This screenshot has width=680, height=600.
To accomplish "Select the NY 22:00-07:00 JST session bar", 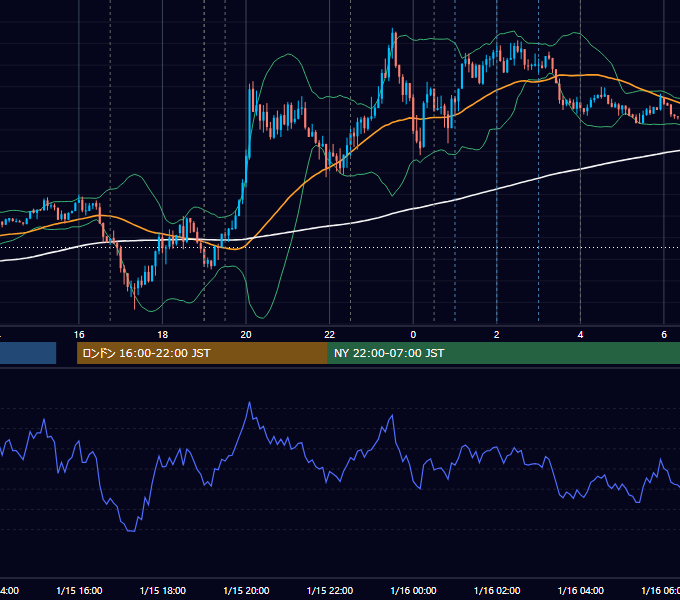I will click(503, 353).
